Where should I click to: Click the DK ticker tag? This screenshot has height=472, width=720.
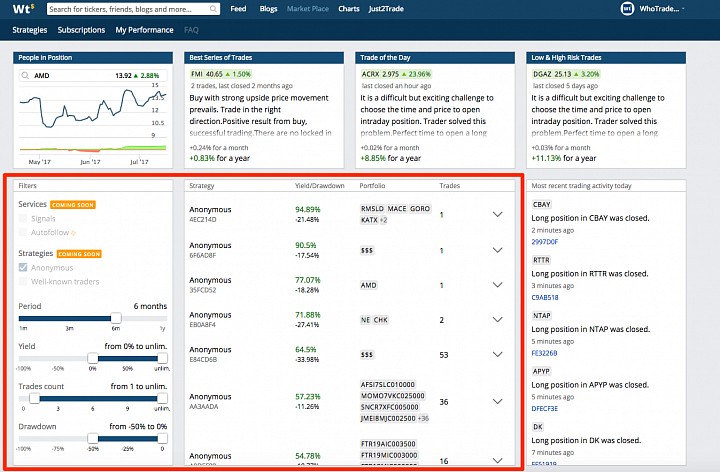click(538, 427)
